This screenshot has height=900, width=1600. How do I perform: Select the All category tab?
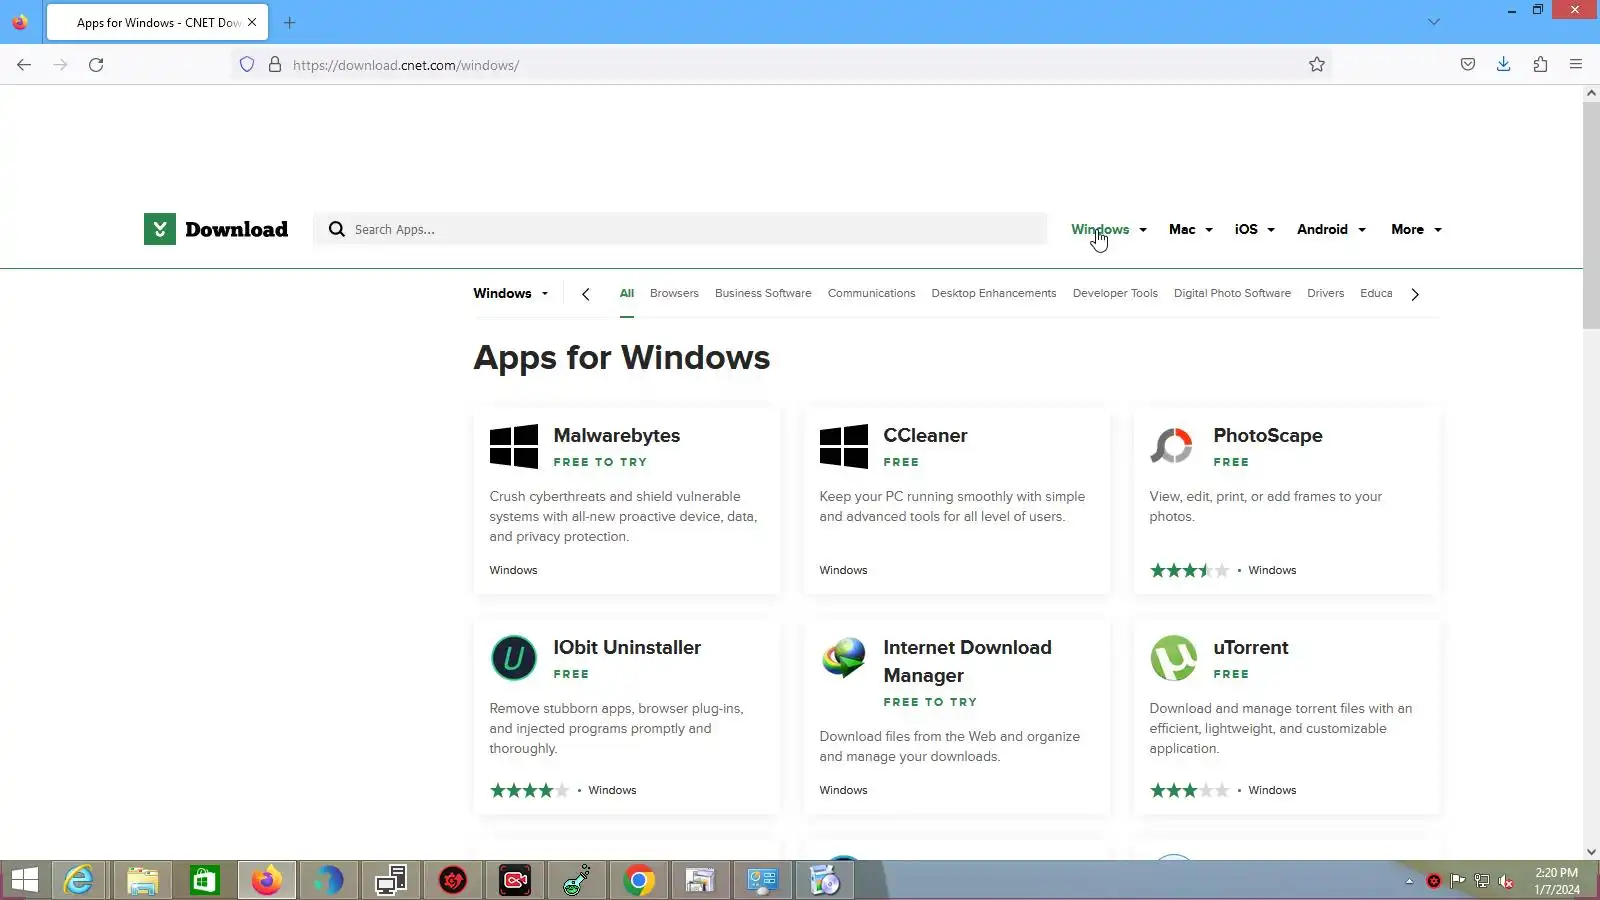[x=627, y=293]
